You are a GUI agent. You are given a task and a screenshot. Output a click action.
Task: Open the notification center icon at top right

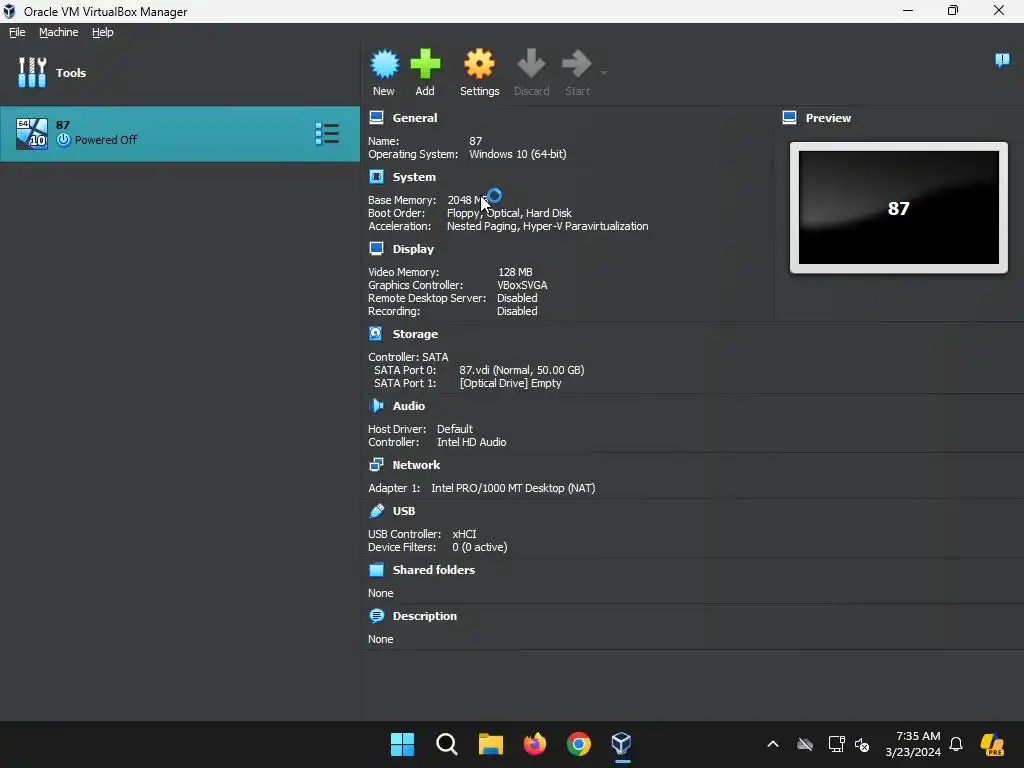click(1002, 60)
